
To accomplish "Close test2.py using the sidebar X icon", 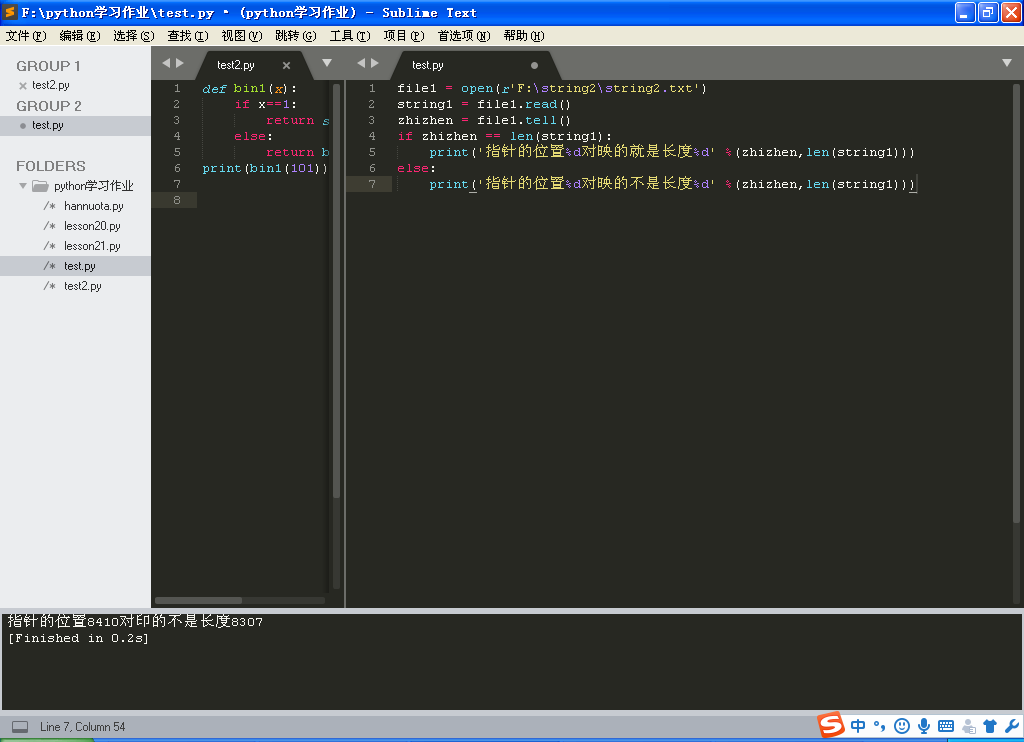I will pos(22,86).
